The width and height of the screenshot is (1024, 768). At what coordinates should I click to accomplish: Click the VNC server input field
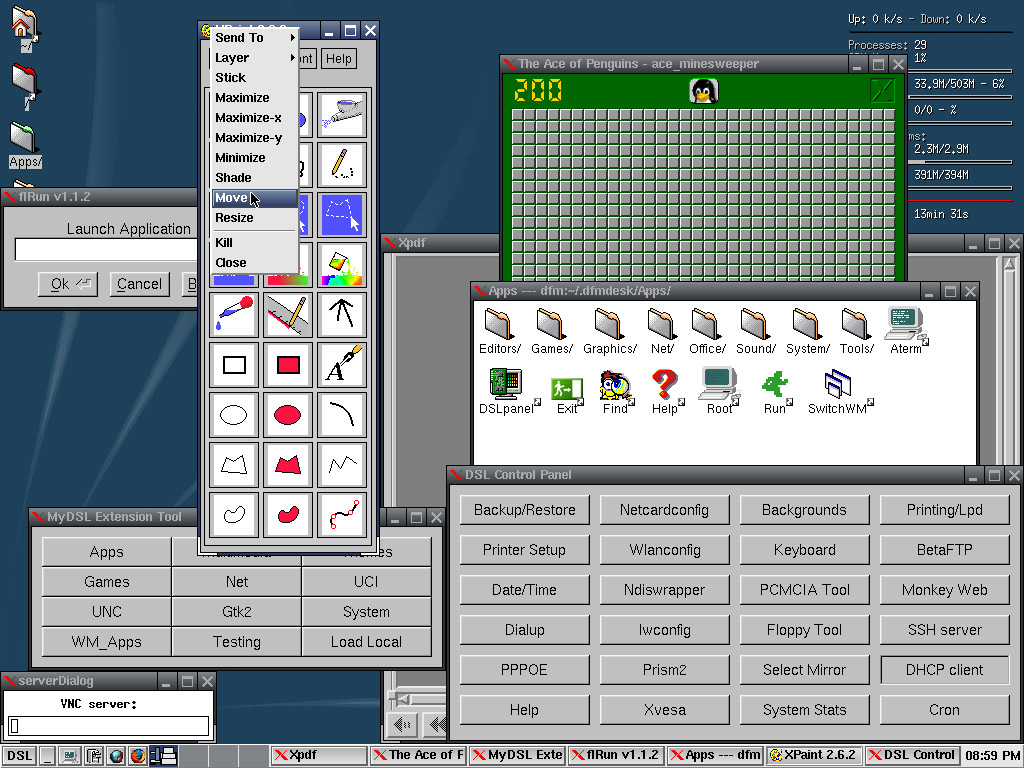(x=108, y=726)
